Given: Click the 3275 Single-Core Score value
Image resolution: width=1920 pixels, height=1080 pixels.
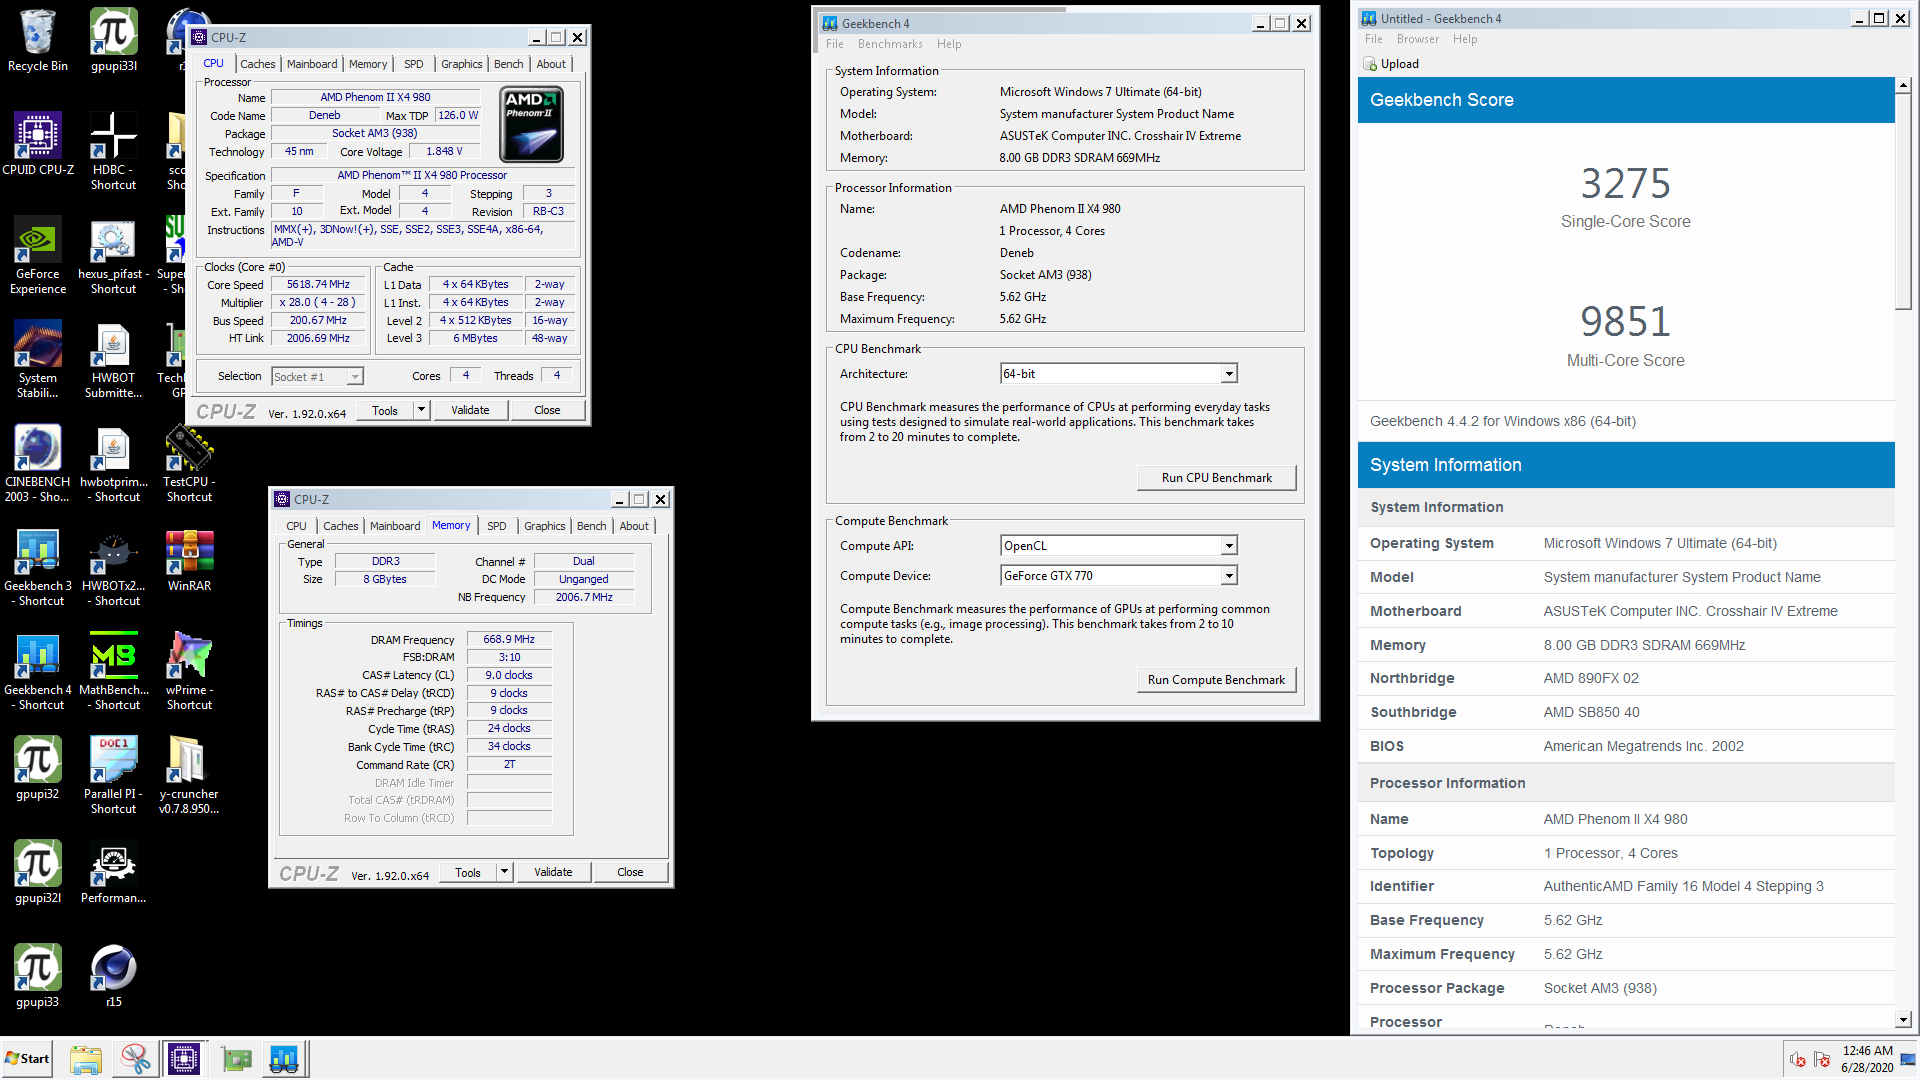Looking at the screenshot, I should click(x=1625, y=184).
